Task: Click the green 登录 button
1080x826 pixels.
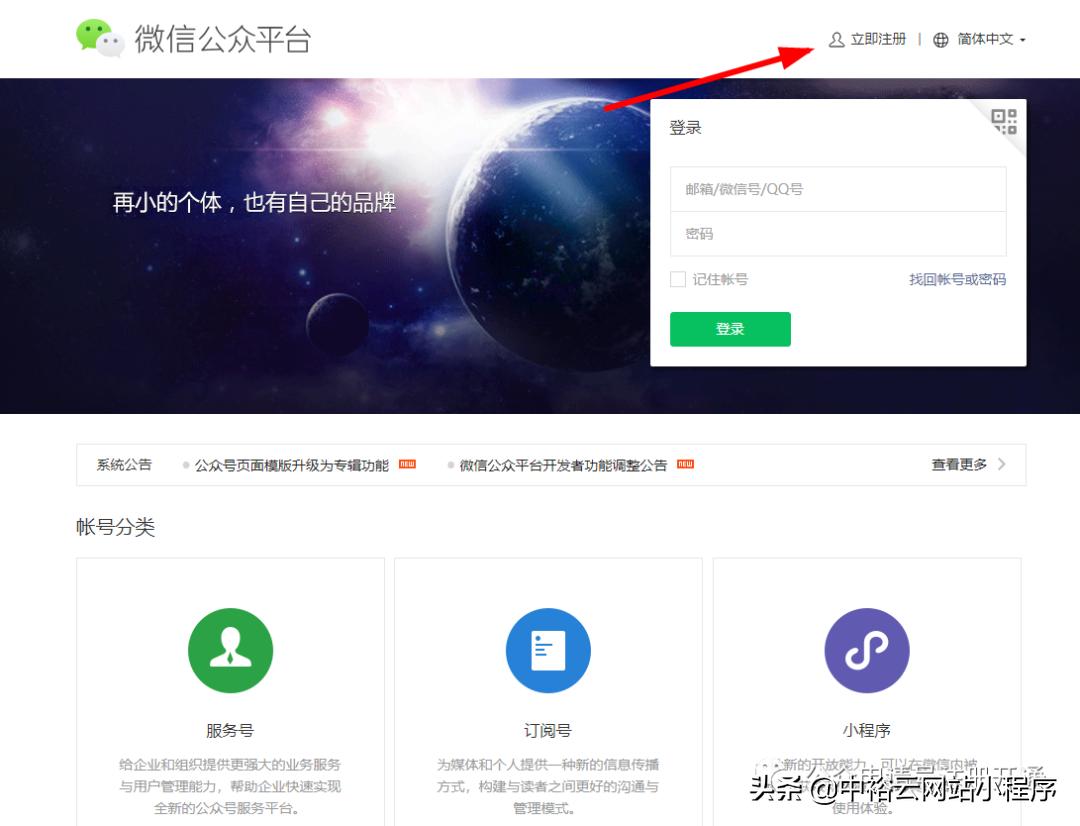Action: (x=730, y=329)
